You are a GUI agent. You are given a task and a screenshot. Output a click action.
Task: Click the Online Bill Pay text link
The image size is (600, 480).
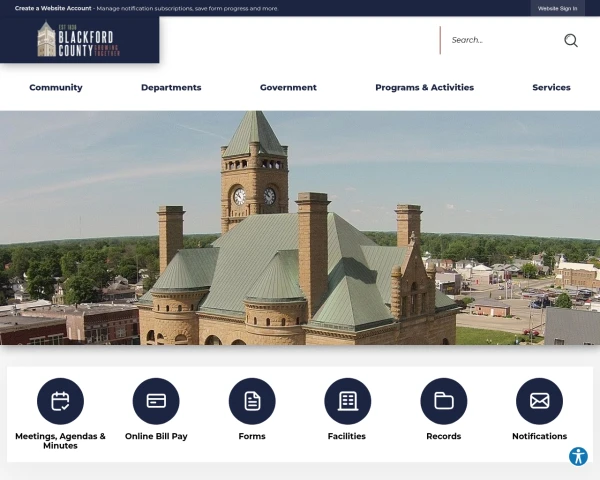pyautogui.click(x=156, y=436)
